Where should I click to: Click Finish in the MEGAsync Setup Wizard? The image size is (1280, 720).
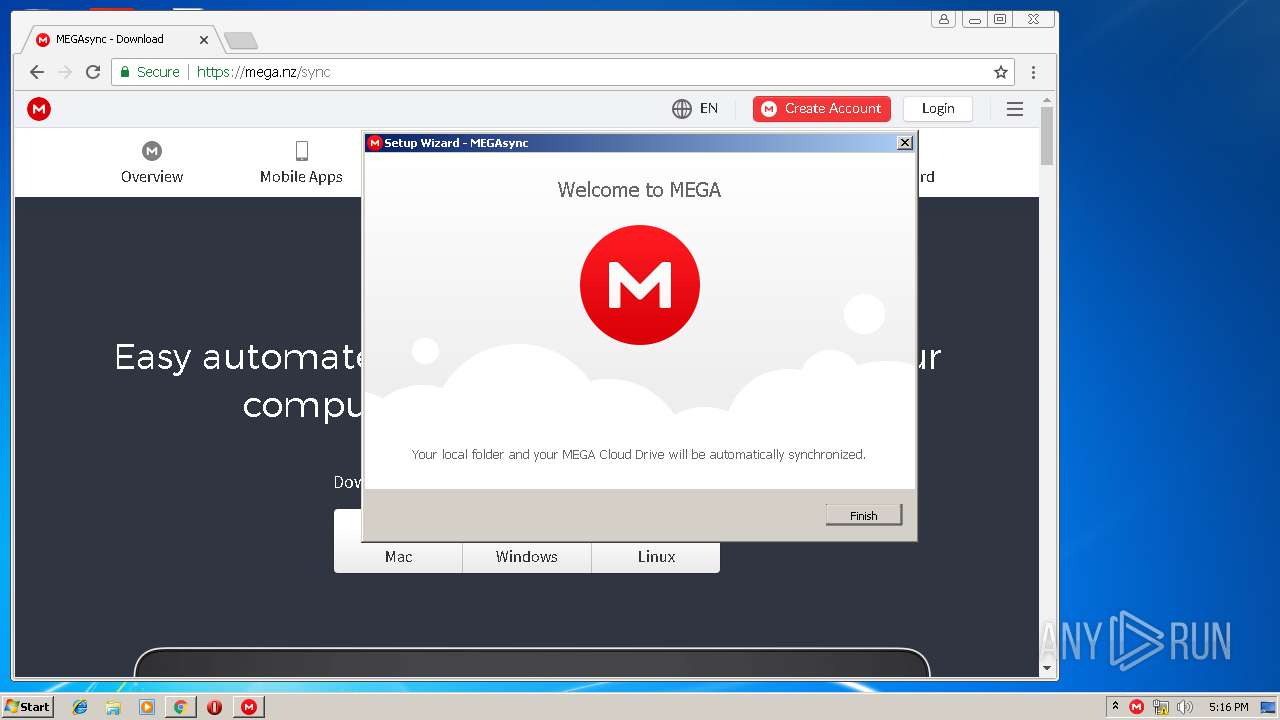point(864,515)
